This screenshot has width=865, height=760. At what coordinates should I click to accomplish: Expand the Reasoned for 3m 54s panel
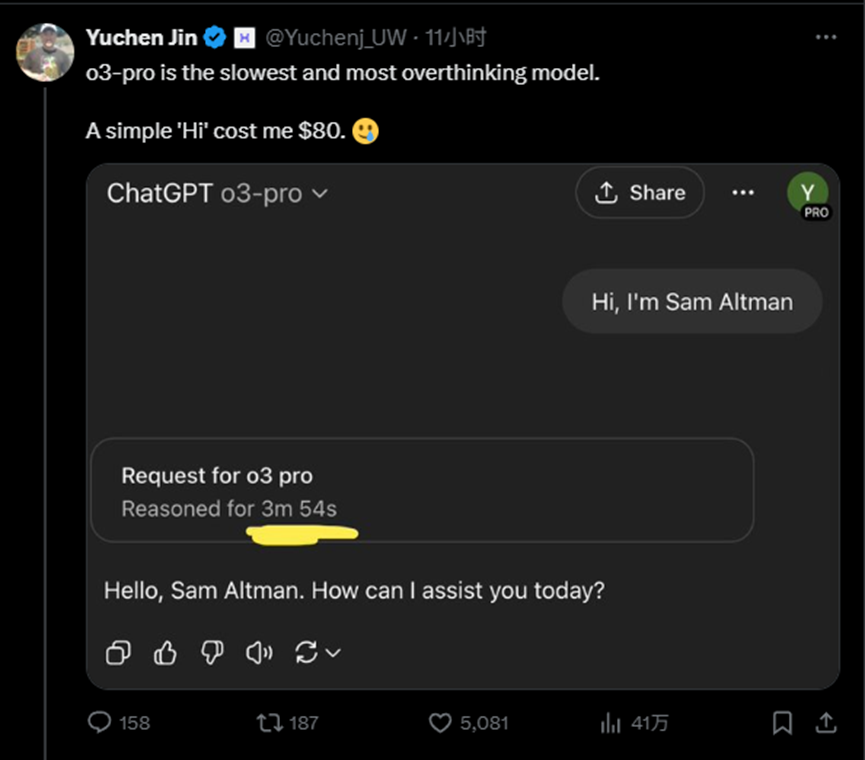tap(421, 491)
